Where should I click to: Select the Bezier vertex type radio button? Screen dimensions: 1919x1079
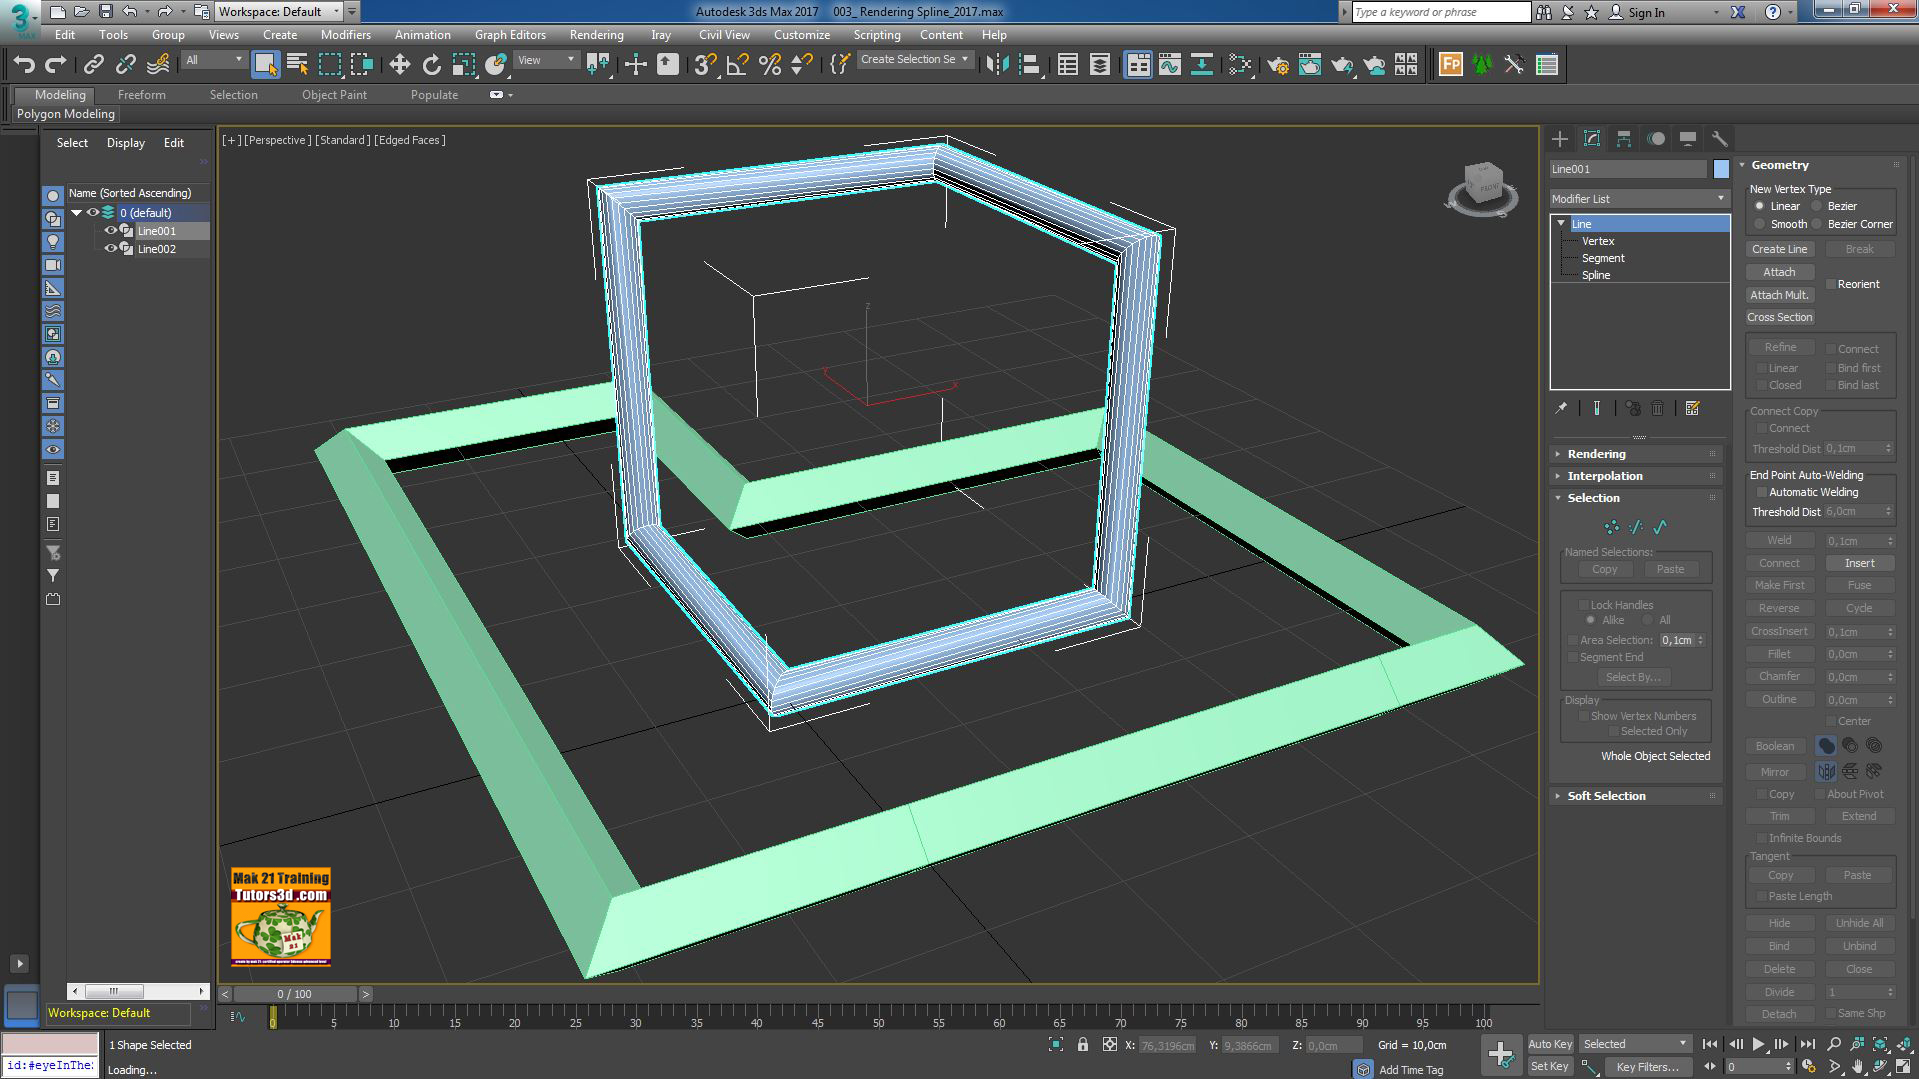click(x=1817, y=206)
